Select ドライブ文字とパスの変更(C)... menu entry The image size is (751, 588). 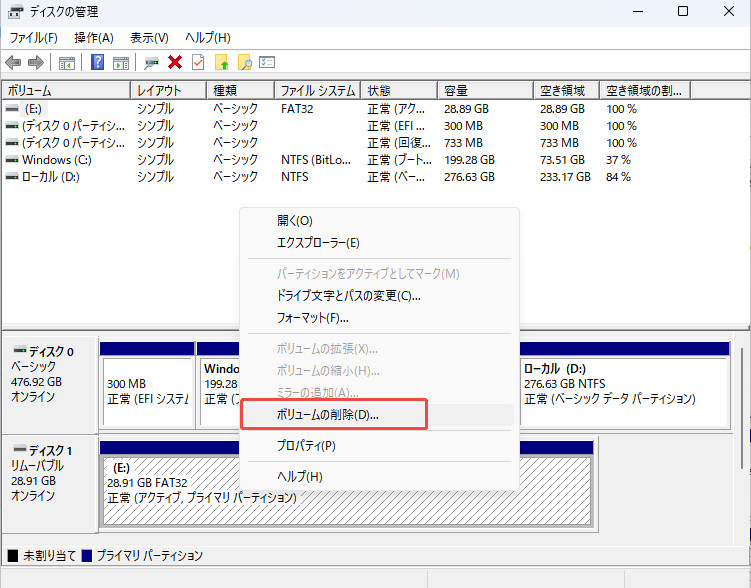pyautogui.click(x=379, y=296)
